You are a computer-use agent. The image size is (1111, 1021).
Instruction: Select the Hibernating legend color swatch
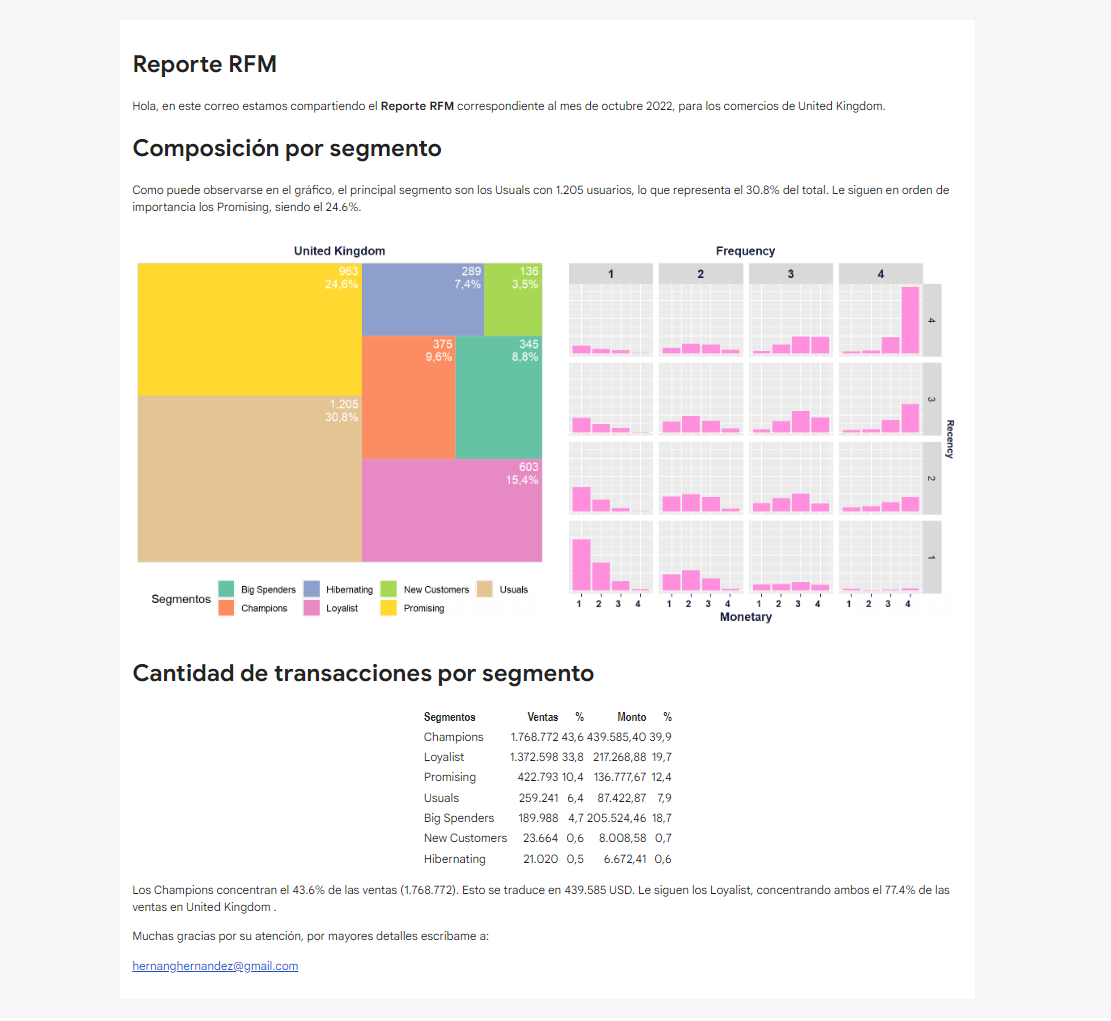click(312, 590)
